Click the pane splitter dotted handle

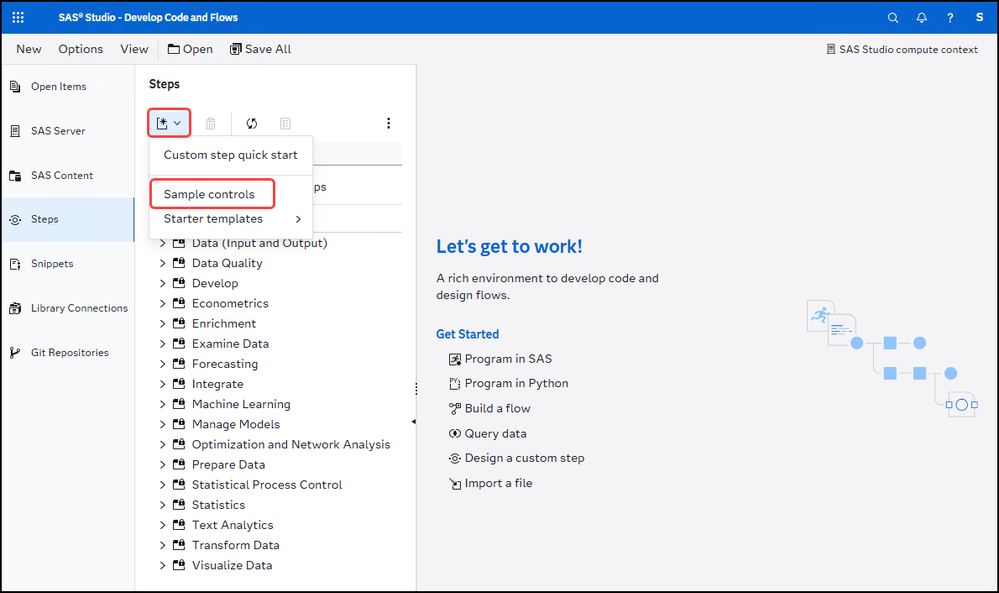[x=416, y=389]
